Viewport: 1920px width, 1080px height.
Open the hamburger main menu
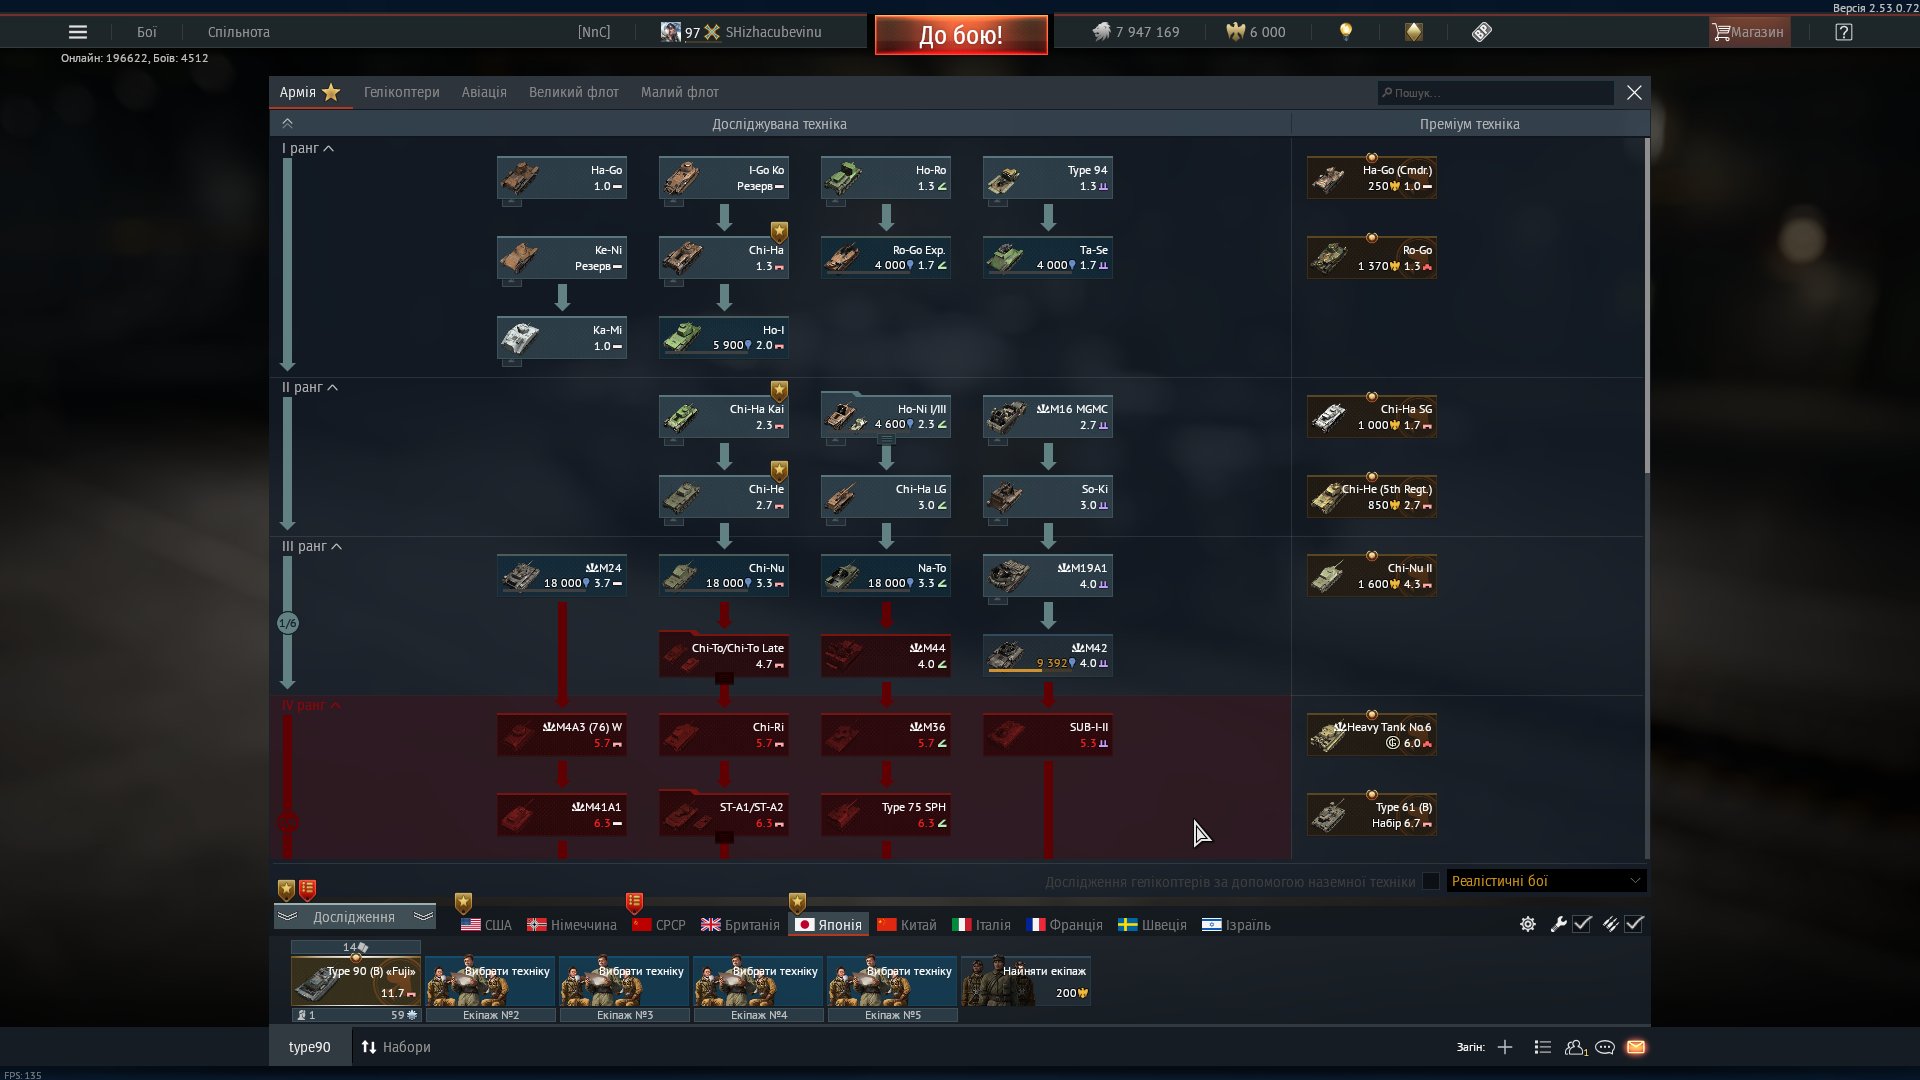pyautogui.click(x=78, y=32)
